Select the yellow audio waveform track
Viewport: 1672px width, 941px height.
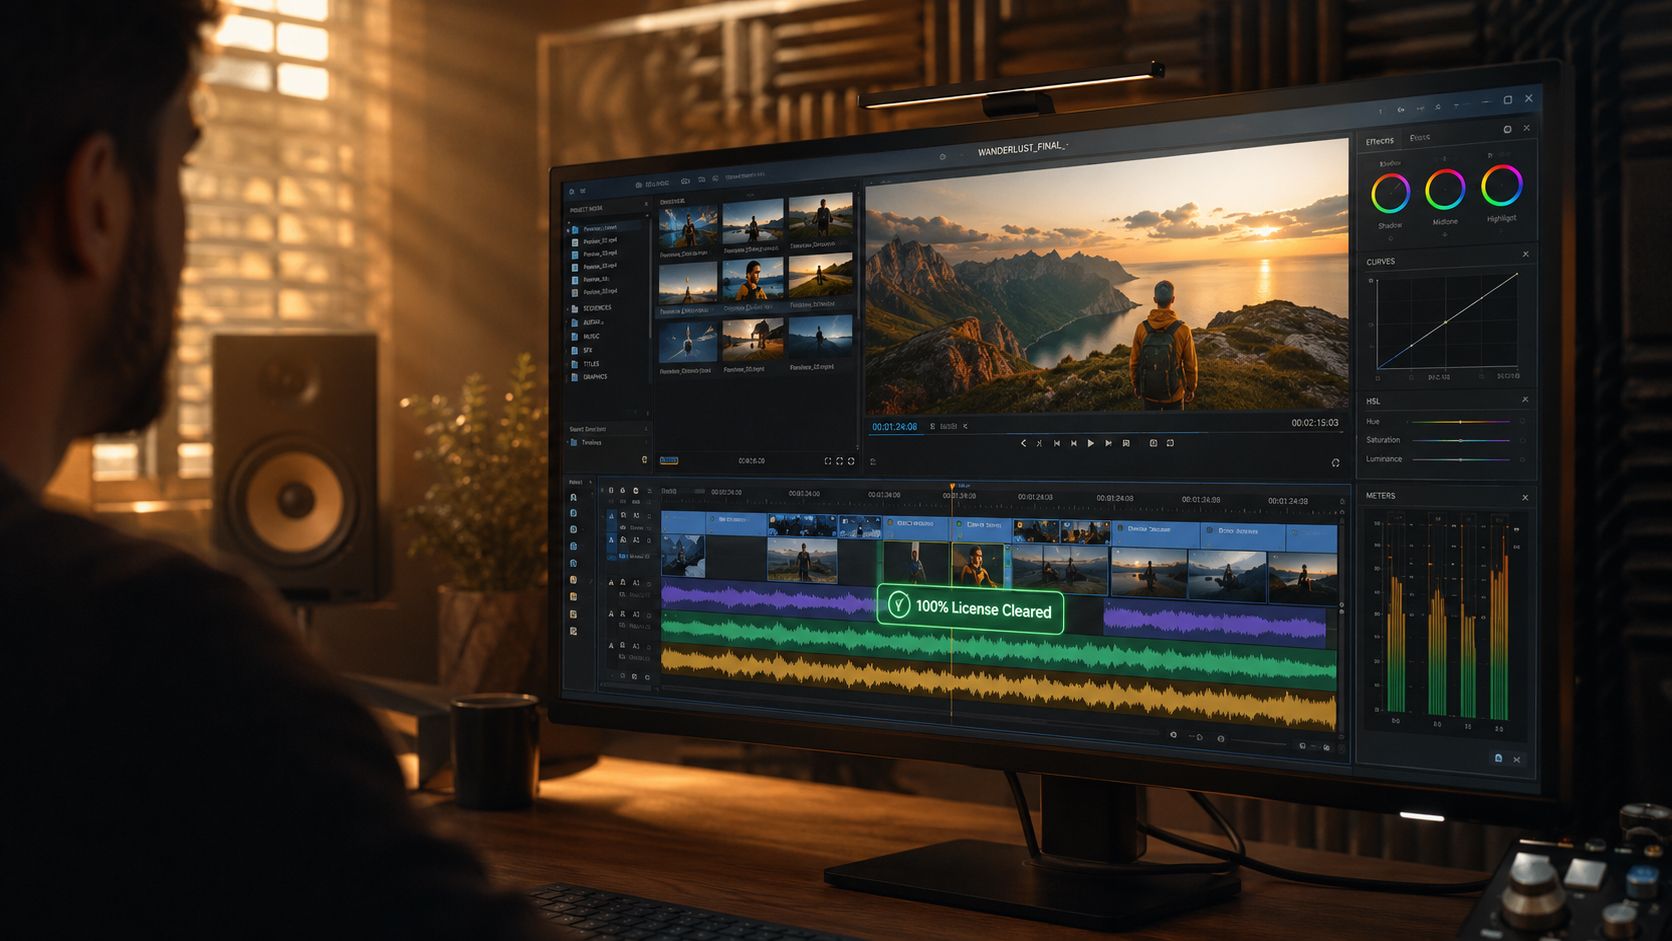click(998, 690)
